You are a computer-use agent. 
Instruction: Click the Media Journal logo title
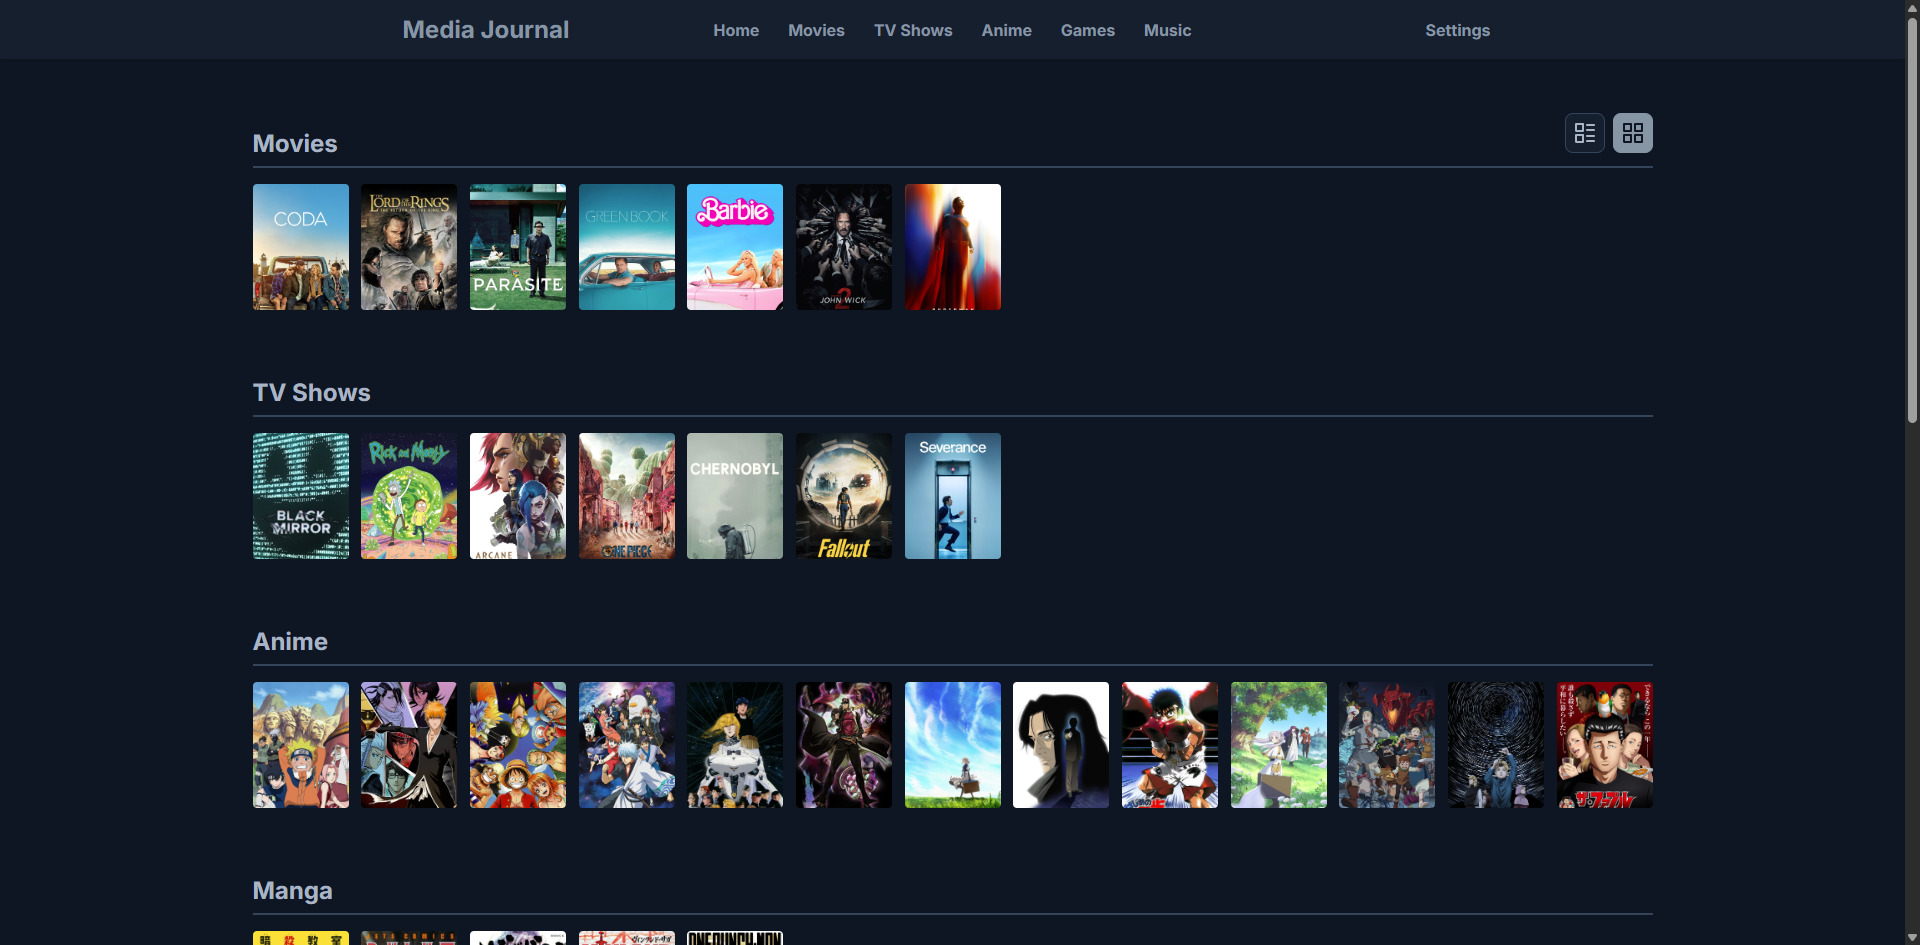(485, 30)
